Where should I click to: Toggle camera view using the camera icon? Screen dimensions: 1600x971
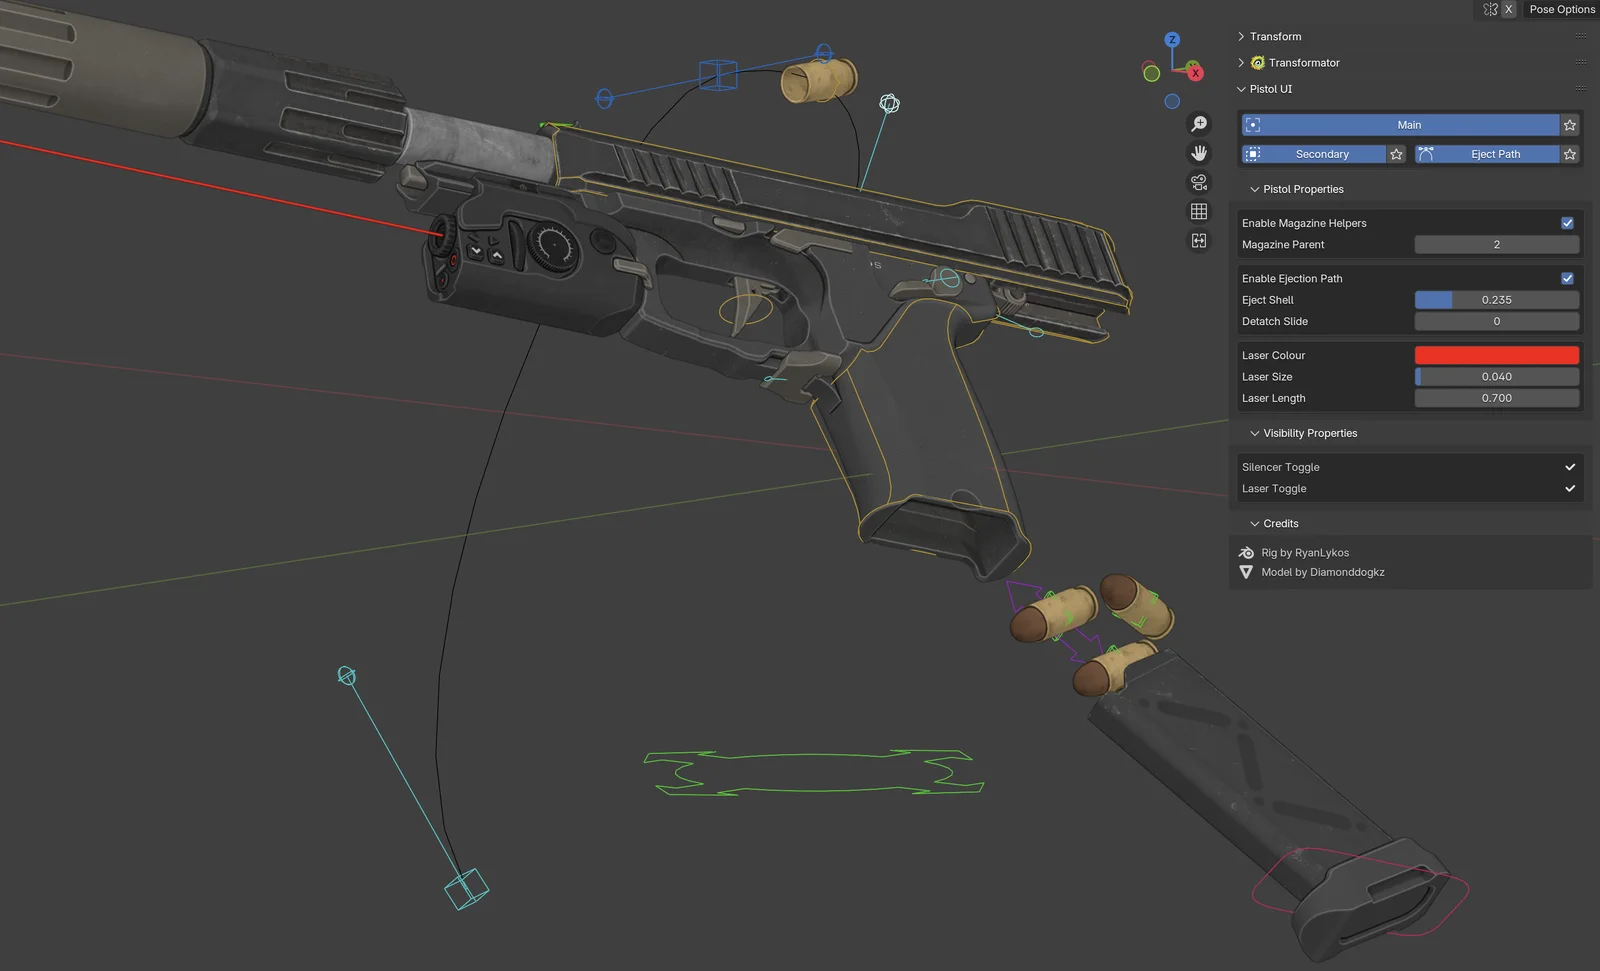coord(1199,182)
